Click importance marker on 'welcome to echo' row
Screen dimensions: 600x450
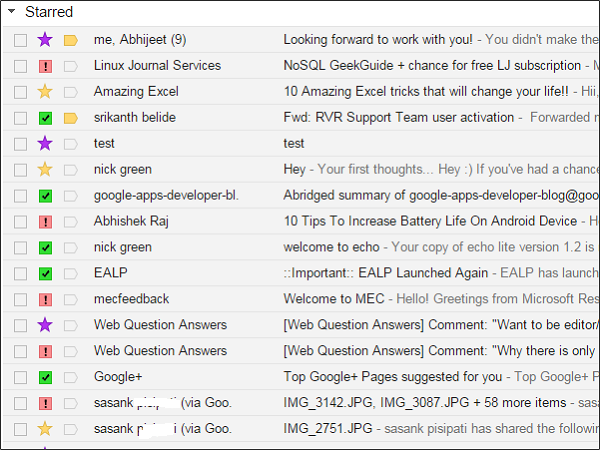click(71, 248)
